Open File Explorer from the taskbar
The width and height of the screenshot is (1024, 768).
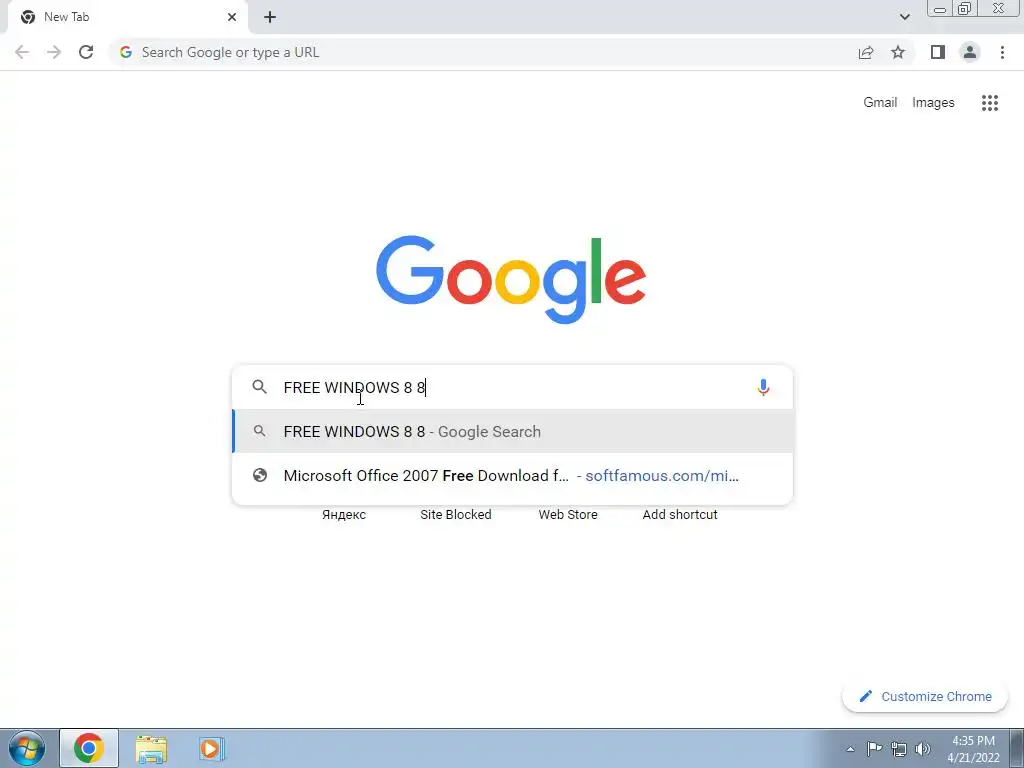(151, 748)
